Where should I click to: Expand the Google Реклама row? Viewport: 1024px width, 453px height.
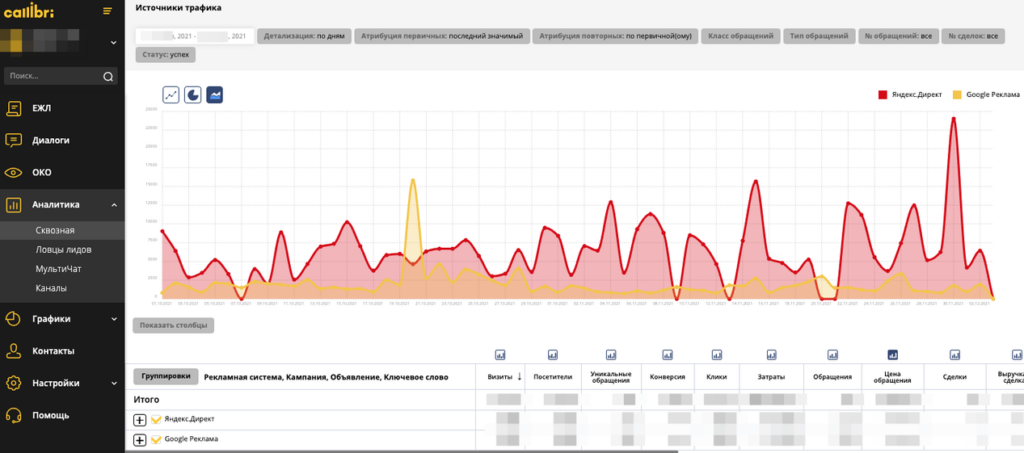click(140, 439)
